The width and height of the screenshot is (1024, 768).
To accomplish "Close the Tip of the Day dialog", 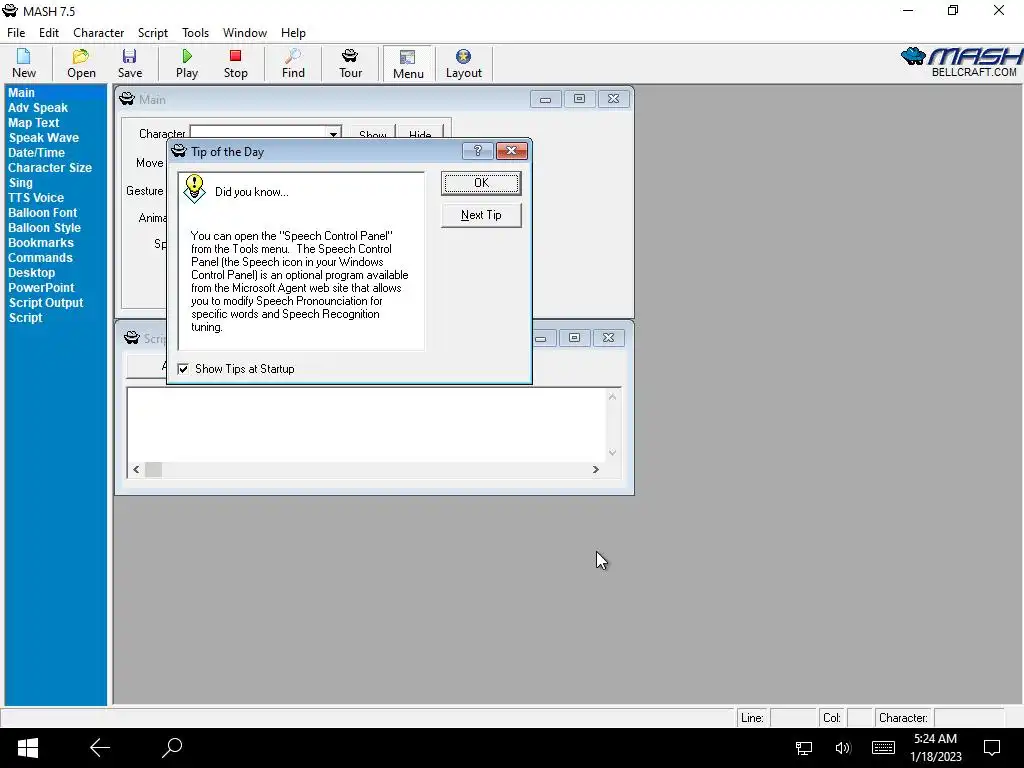I will click(511, 151).
